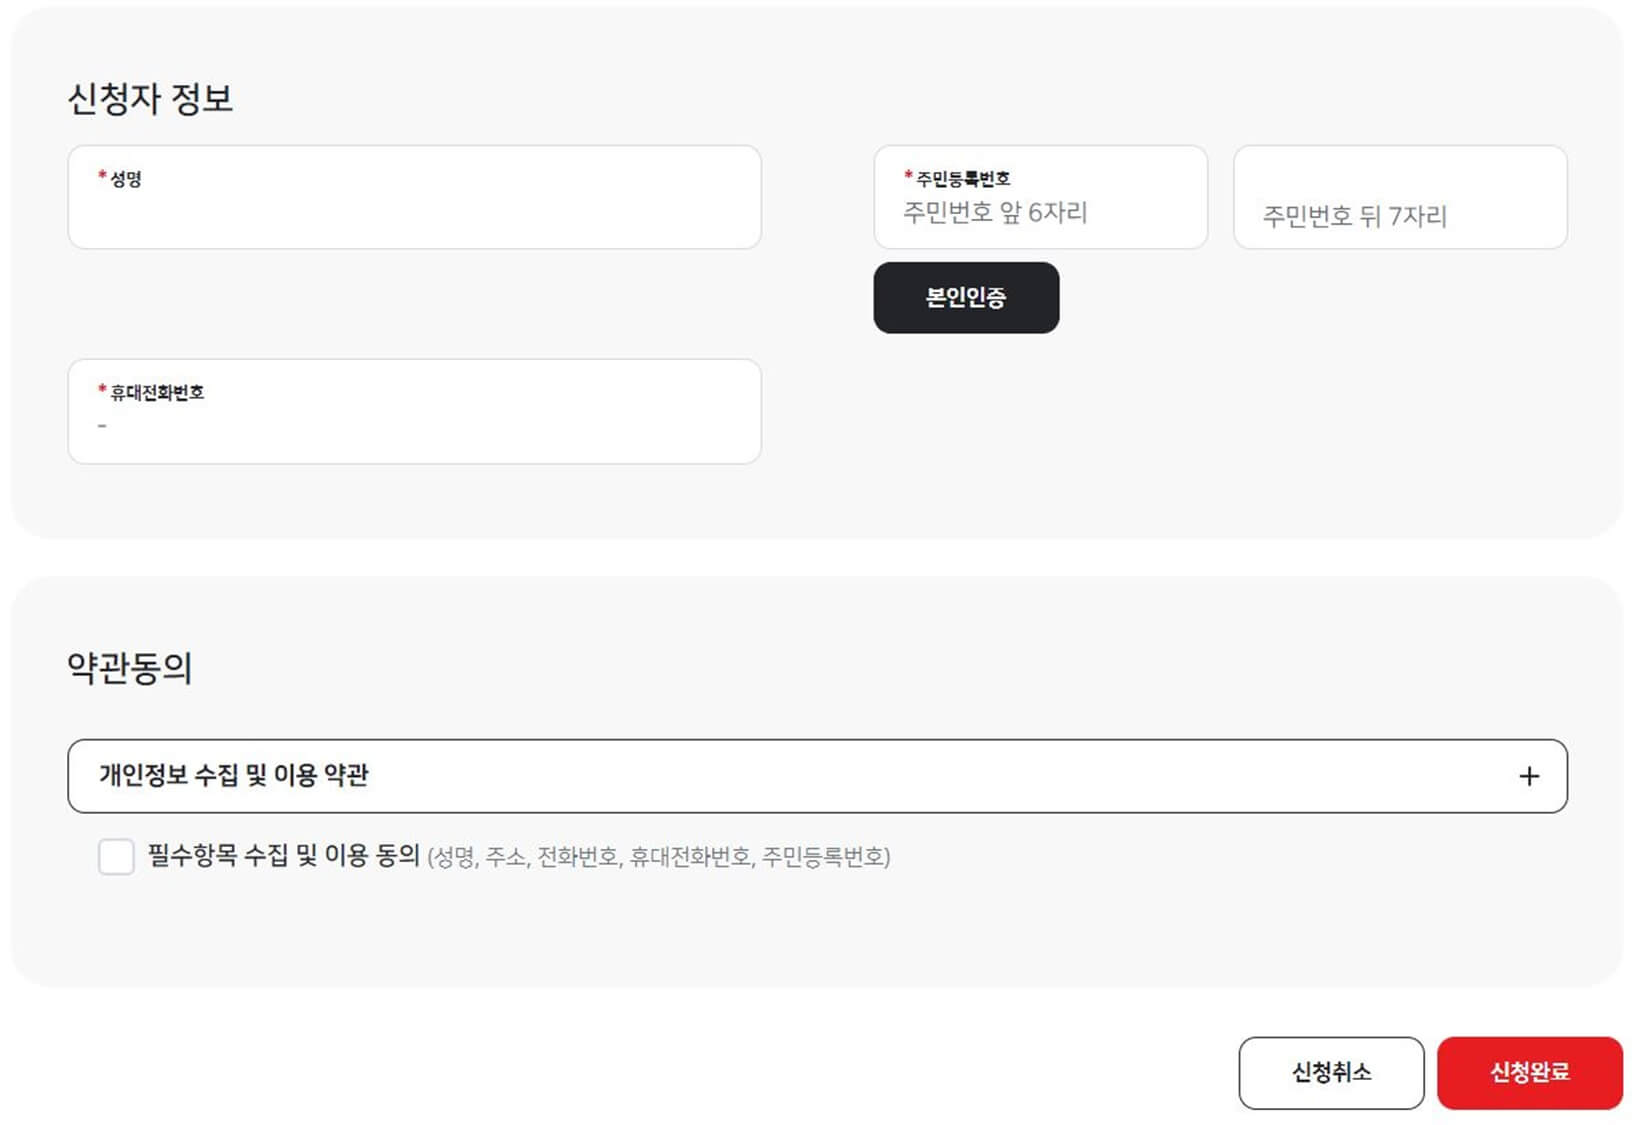Click the dash in the phone number field
Viewport: 1644px width, 1125px height.
[100, 424]
